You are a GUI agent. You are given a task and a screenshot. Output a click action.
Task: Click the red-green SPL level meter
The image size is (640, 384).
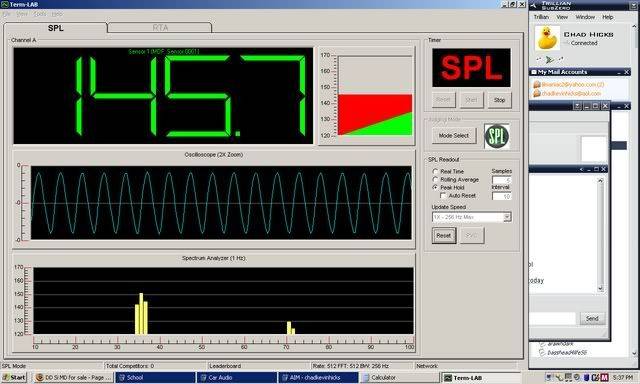click(x=375, y=96)
